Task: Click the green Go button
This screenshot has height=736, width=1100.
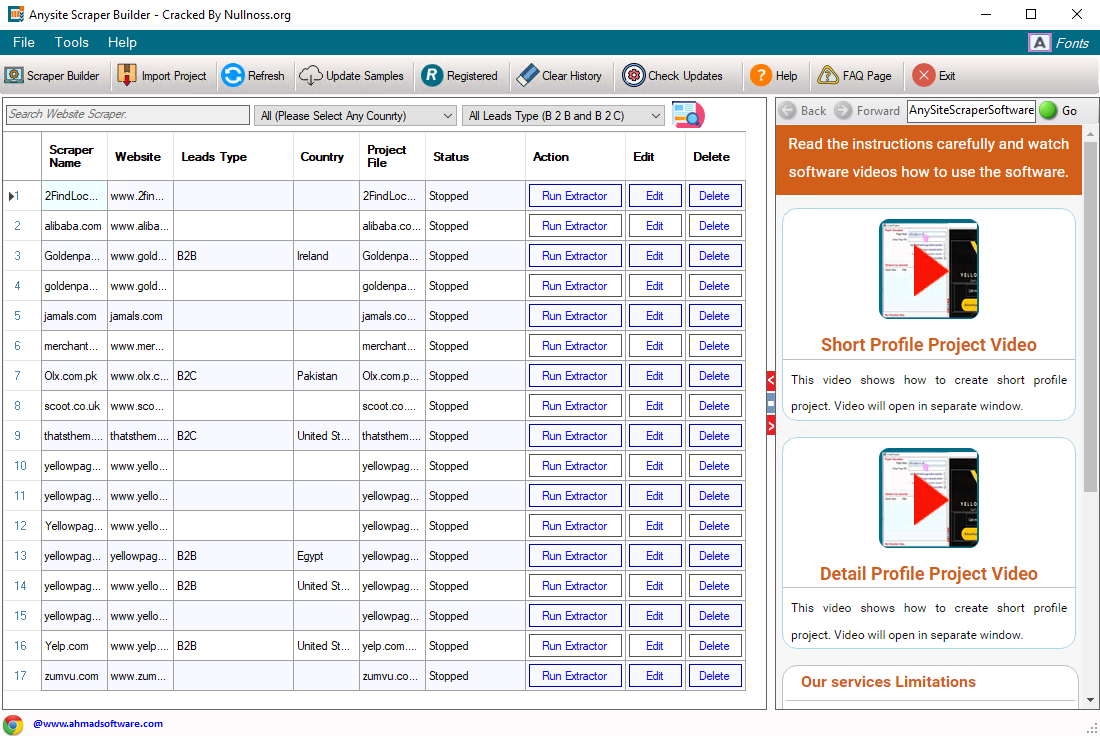Action: tap(1059, 111)
